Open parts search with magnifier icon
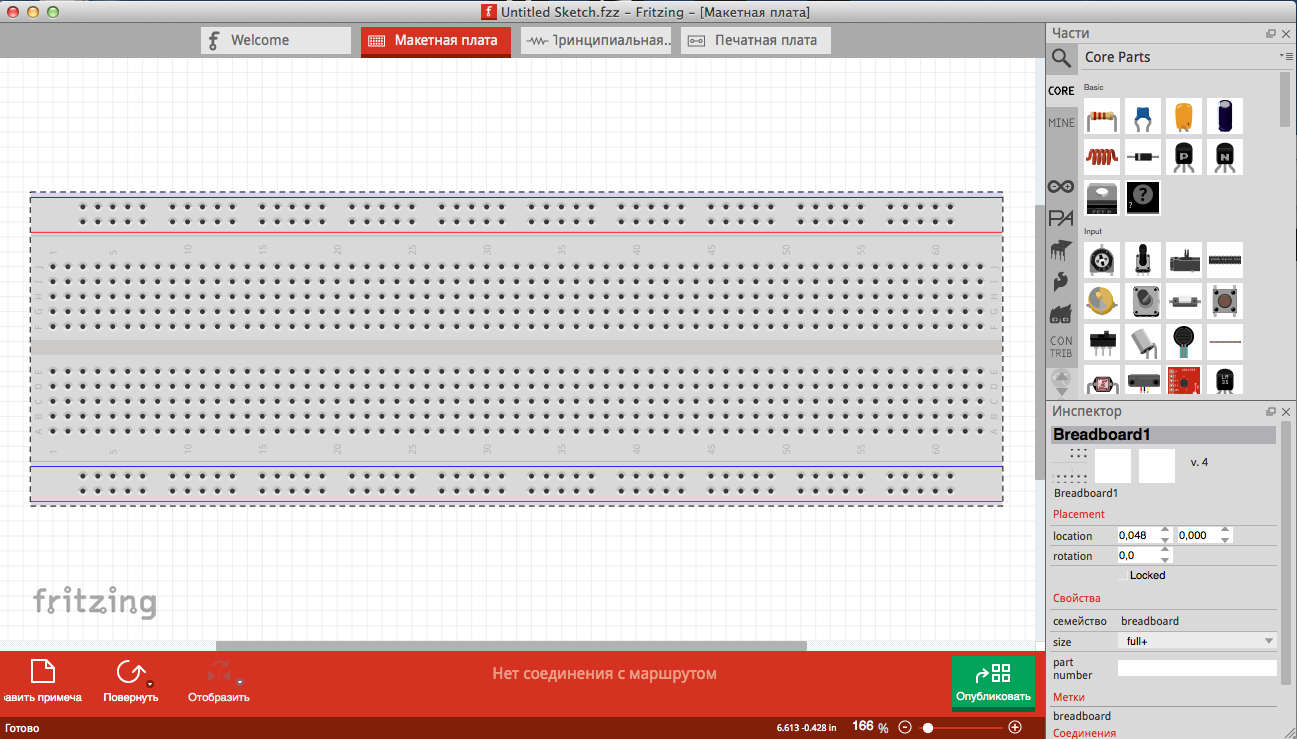 tap(1061, 58)
